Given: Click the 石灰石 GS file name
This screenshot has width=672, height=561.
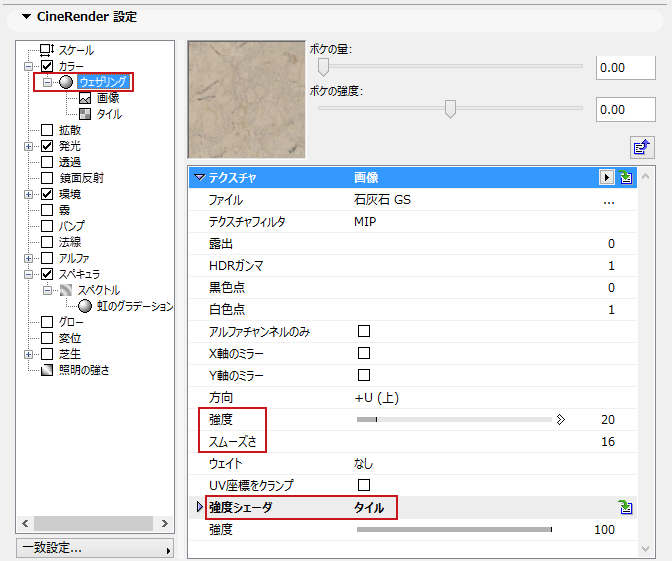Looking at the screenshot, I should coord(382,200).
